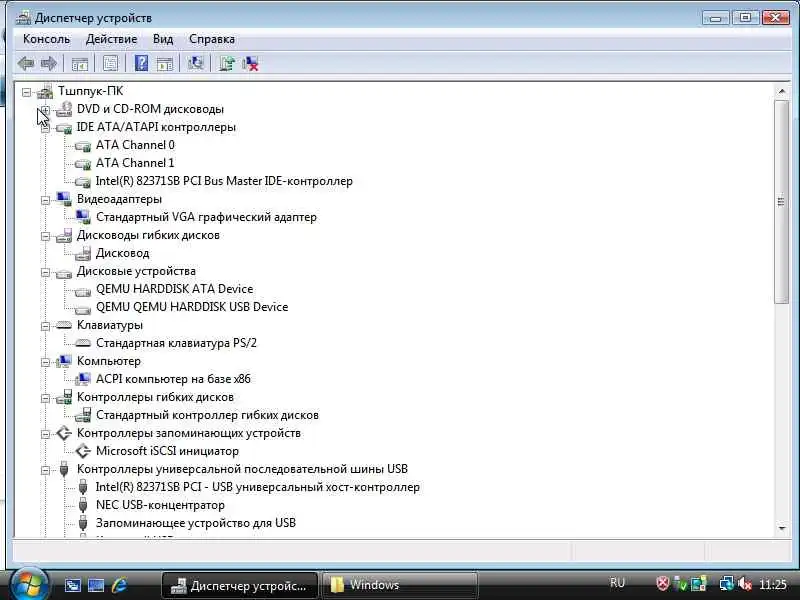This screenshot has width=800, height=600.
Task: Collapse the Дисковые устройства node
Action: point(45,272)
